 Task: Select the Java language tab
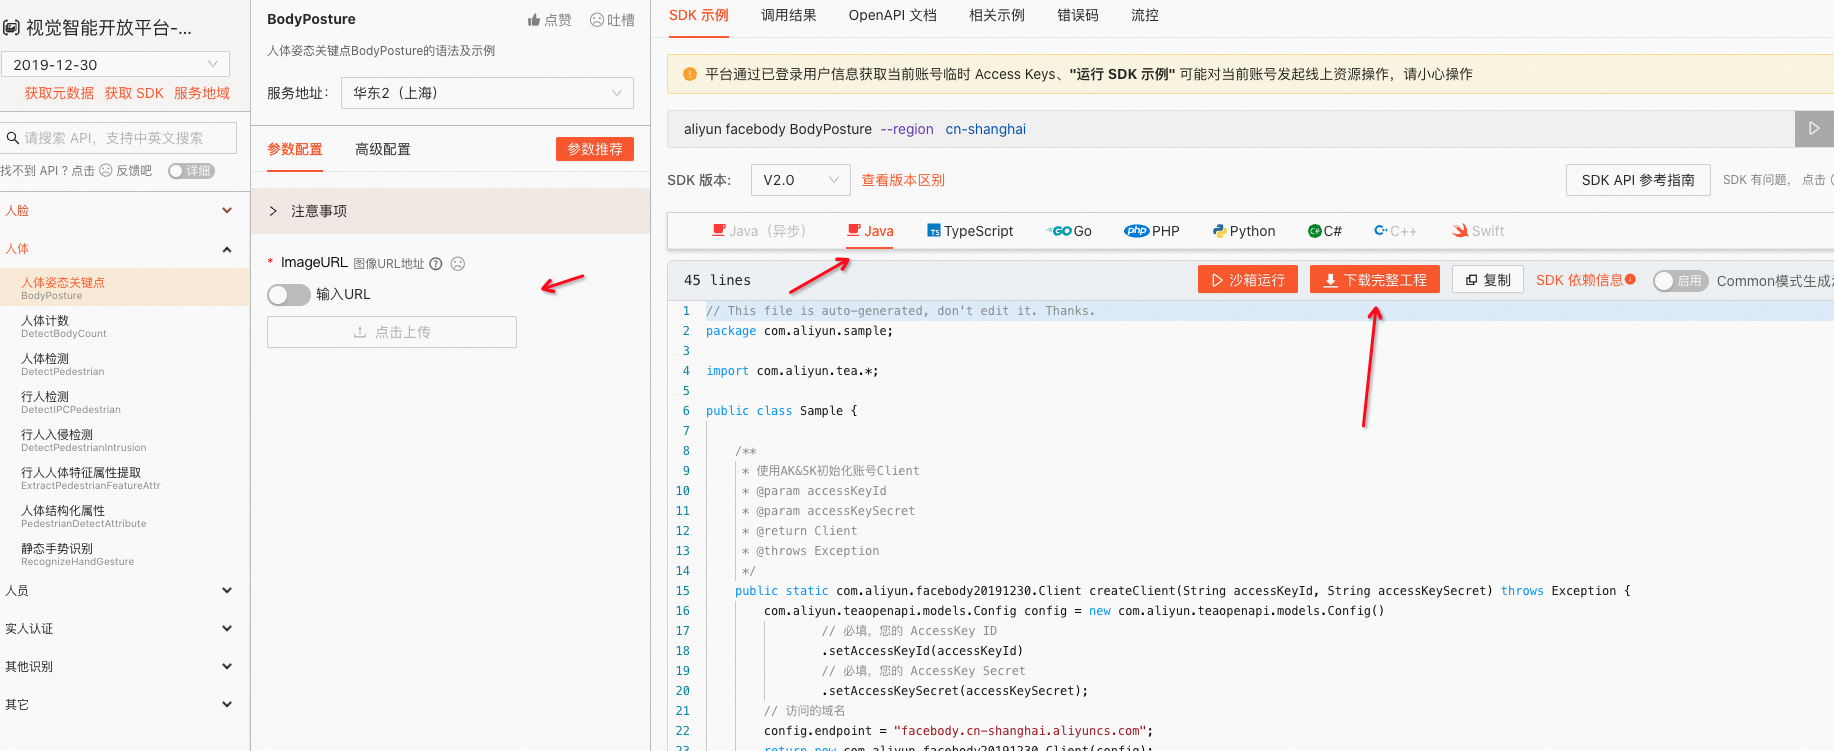click(870, 231)
